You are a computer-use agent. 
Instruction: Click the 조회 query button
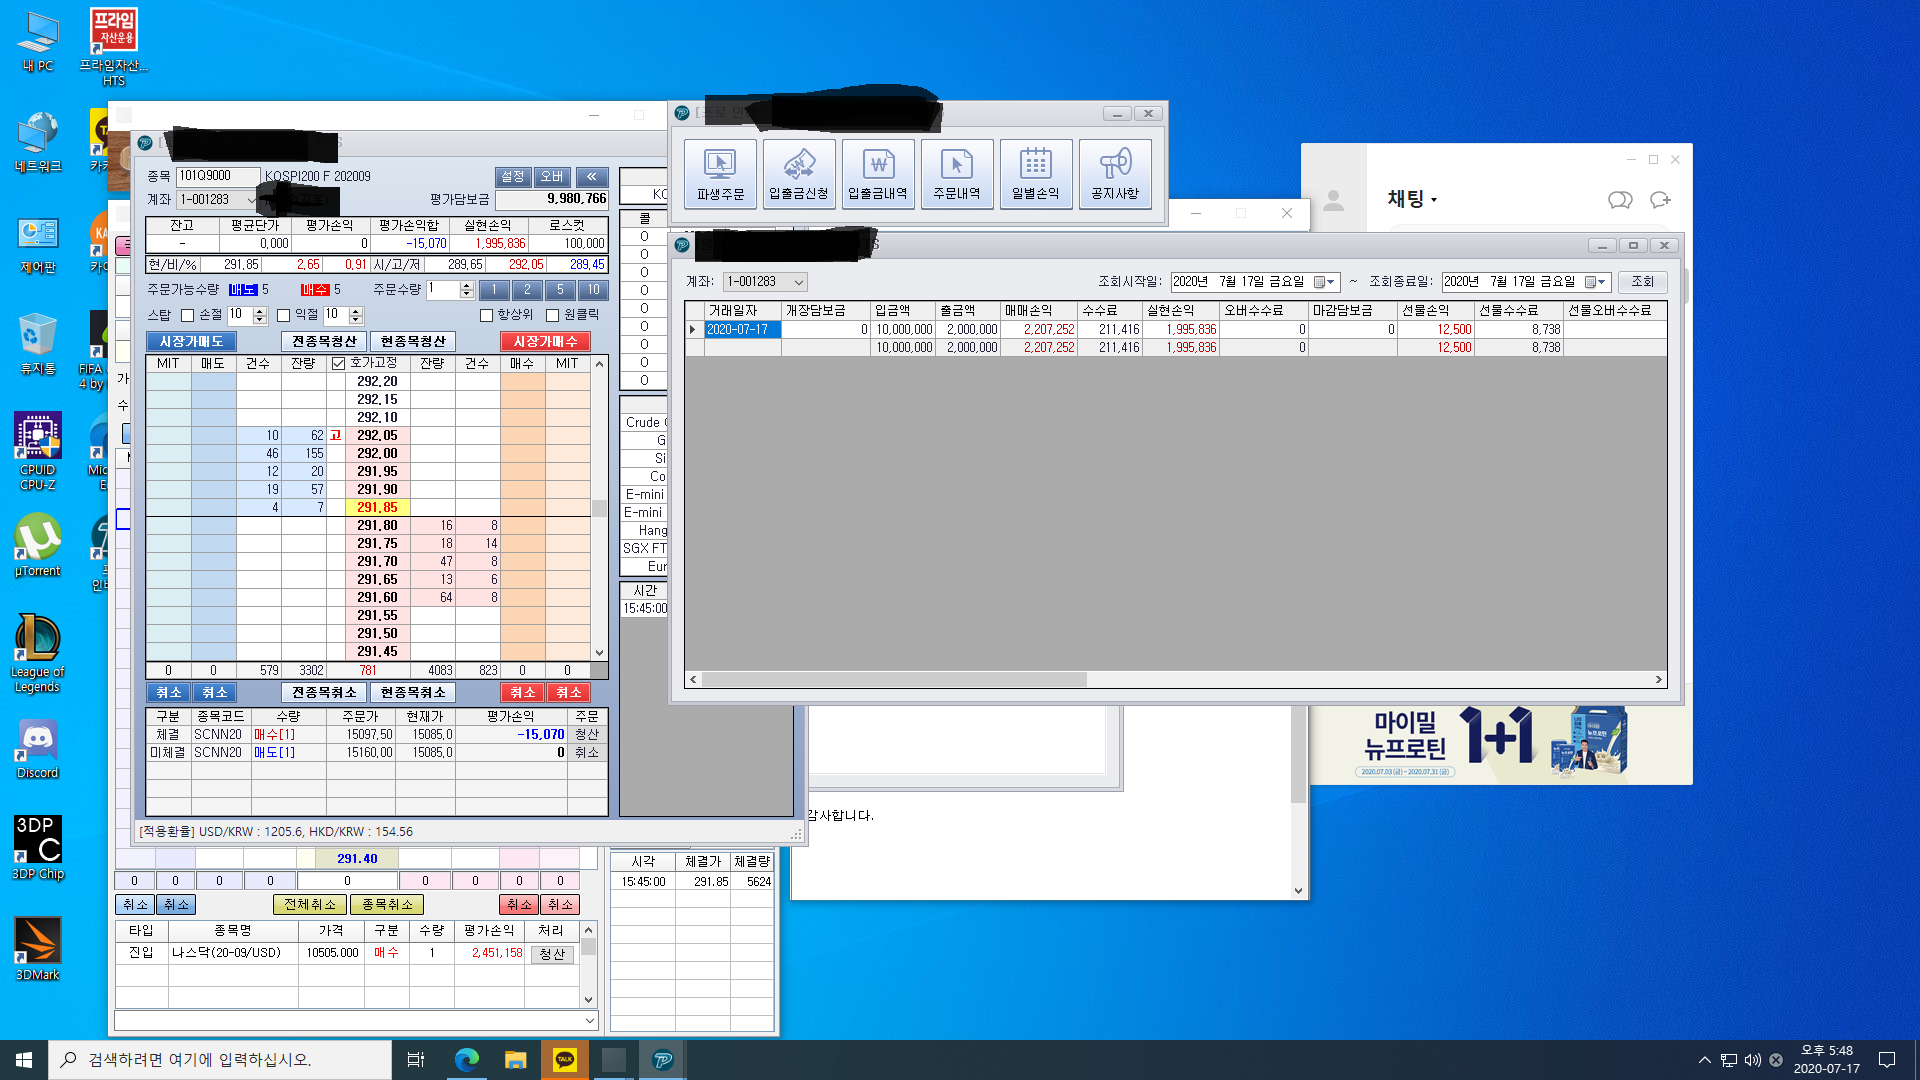click(x=1642, y=282)
